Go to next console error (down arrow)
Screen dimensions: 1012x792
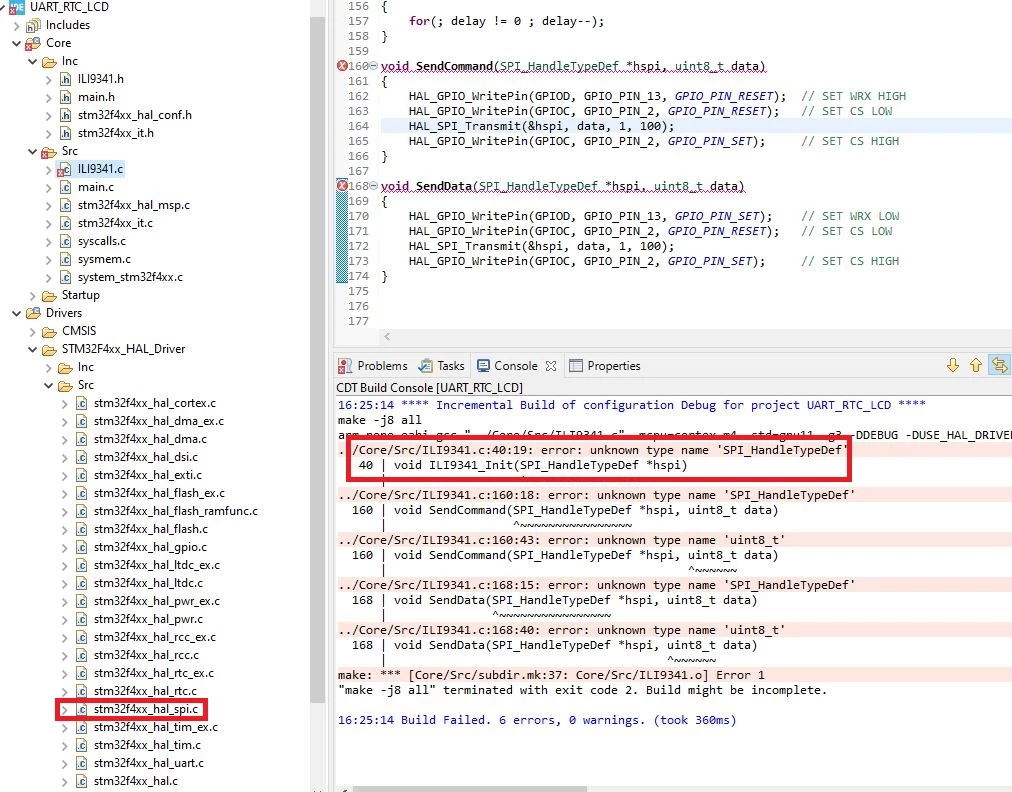click(x=953, y=365)
